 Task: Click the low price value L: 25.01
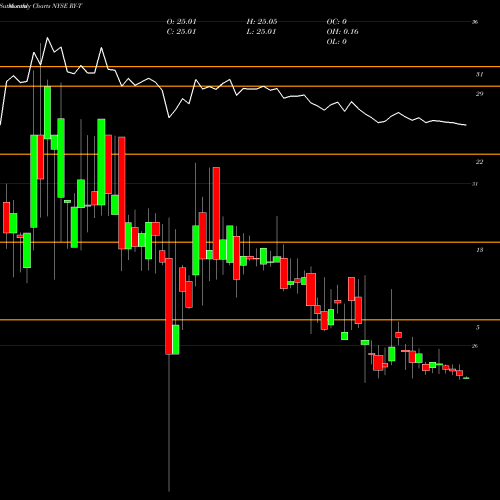pos(261,32)
